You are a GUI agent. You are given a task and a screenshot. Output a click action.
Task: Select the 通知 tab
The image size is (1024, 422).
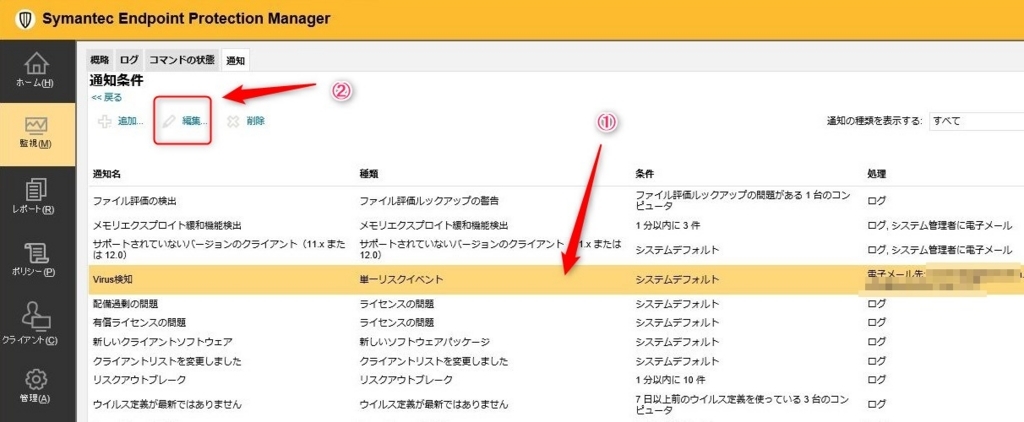[x=235, y=60]
